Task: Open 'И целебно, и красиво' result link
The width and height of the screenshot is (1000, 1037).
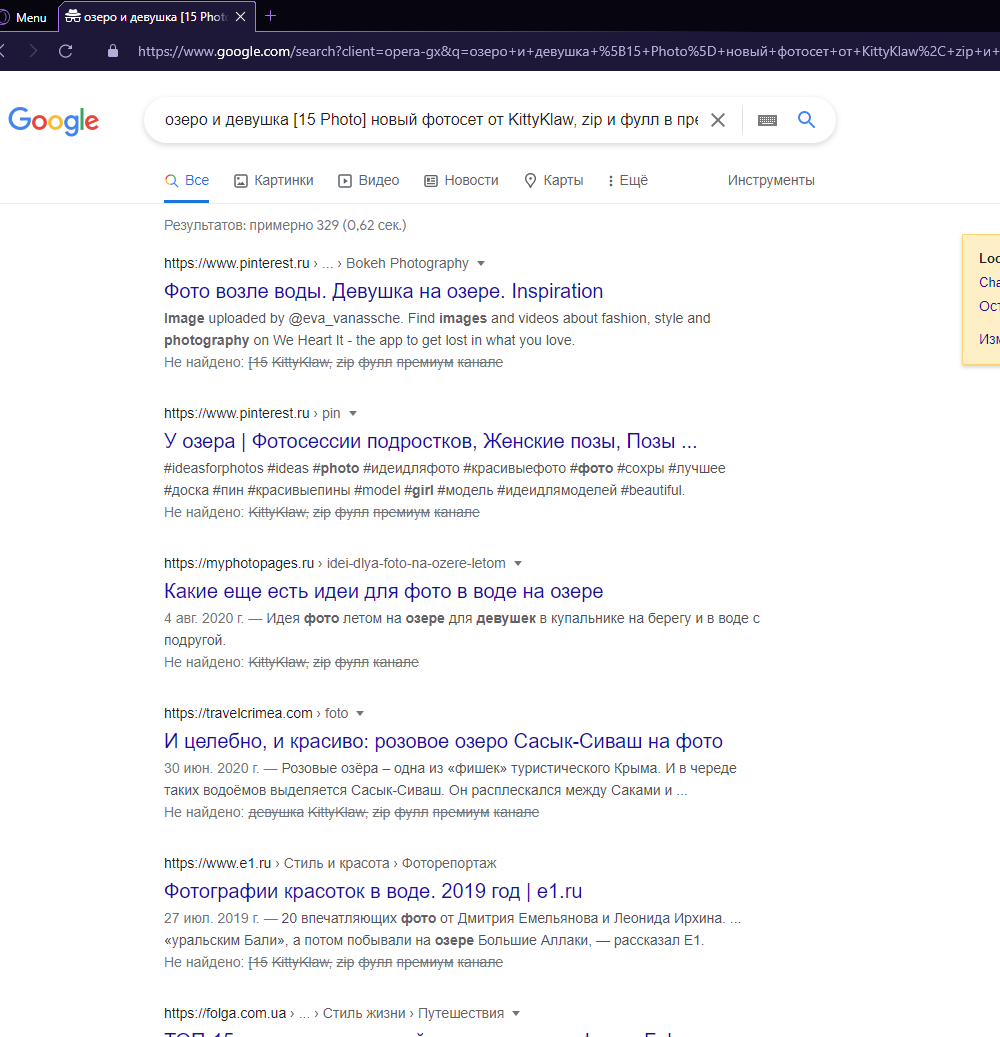Action: (x=443, y=741)
